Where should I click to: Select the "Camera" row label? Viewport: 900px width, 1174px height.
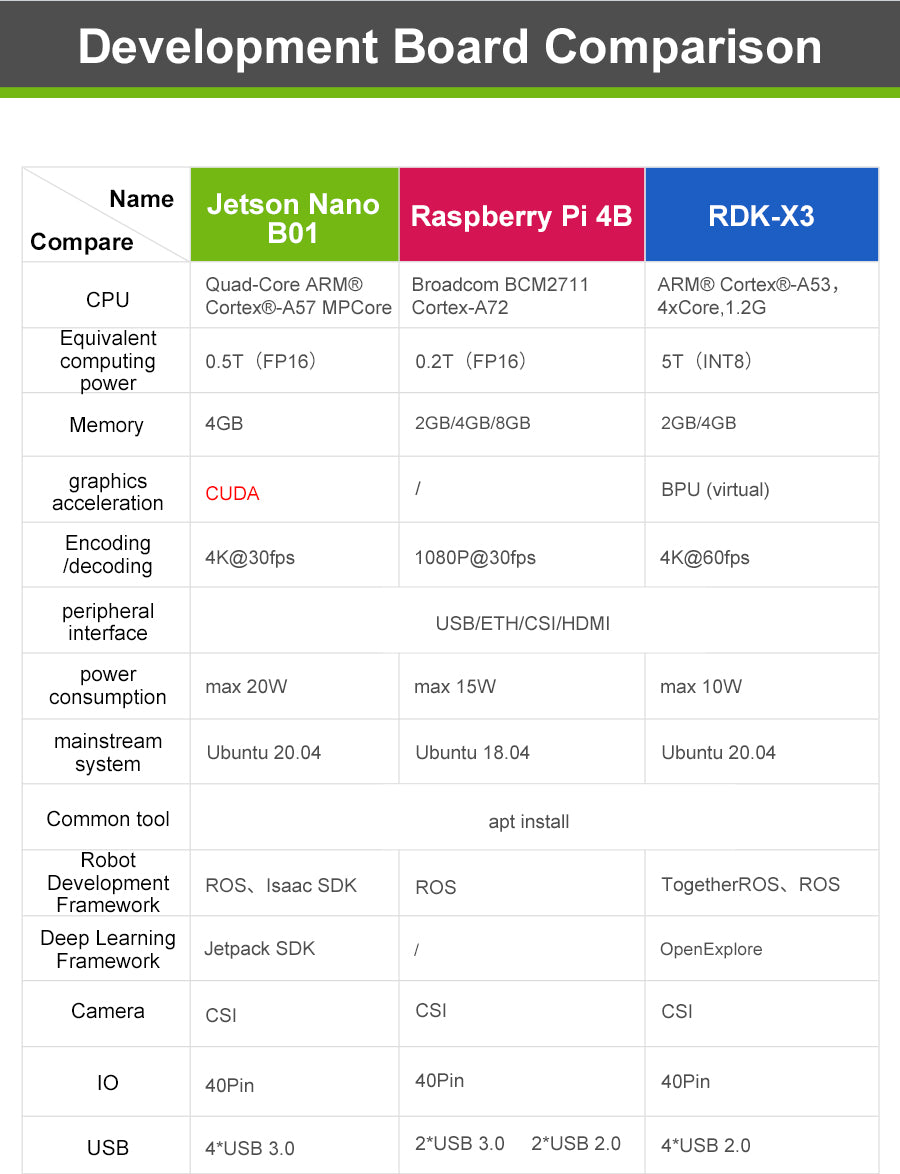(x=108, y=1011)
